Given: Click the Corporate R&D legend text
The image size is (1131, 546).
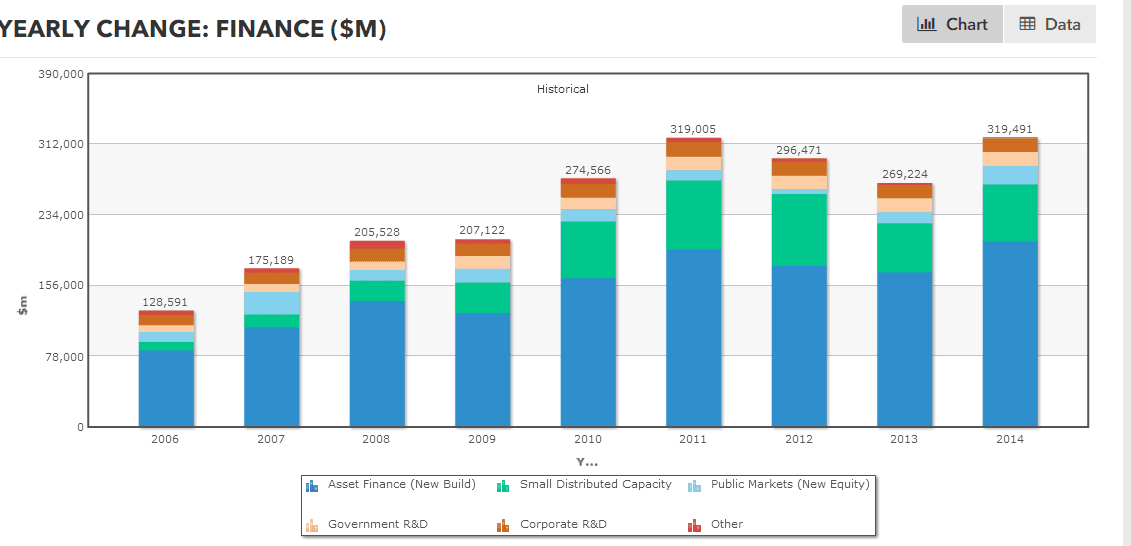Looking at the screenshot, I should (563, 525).
